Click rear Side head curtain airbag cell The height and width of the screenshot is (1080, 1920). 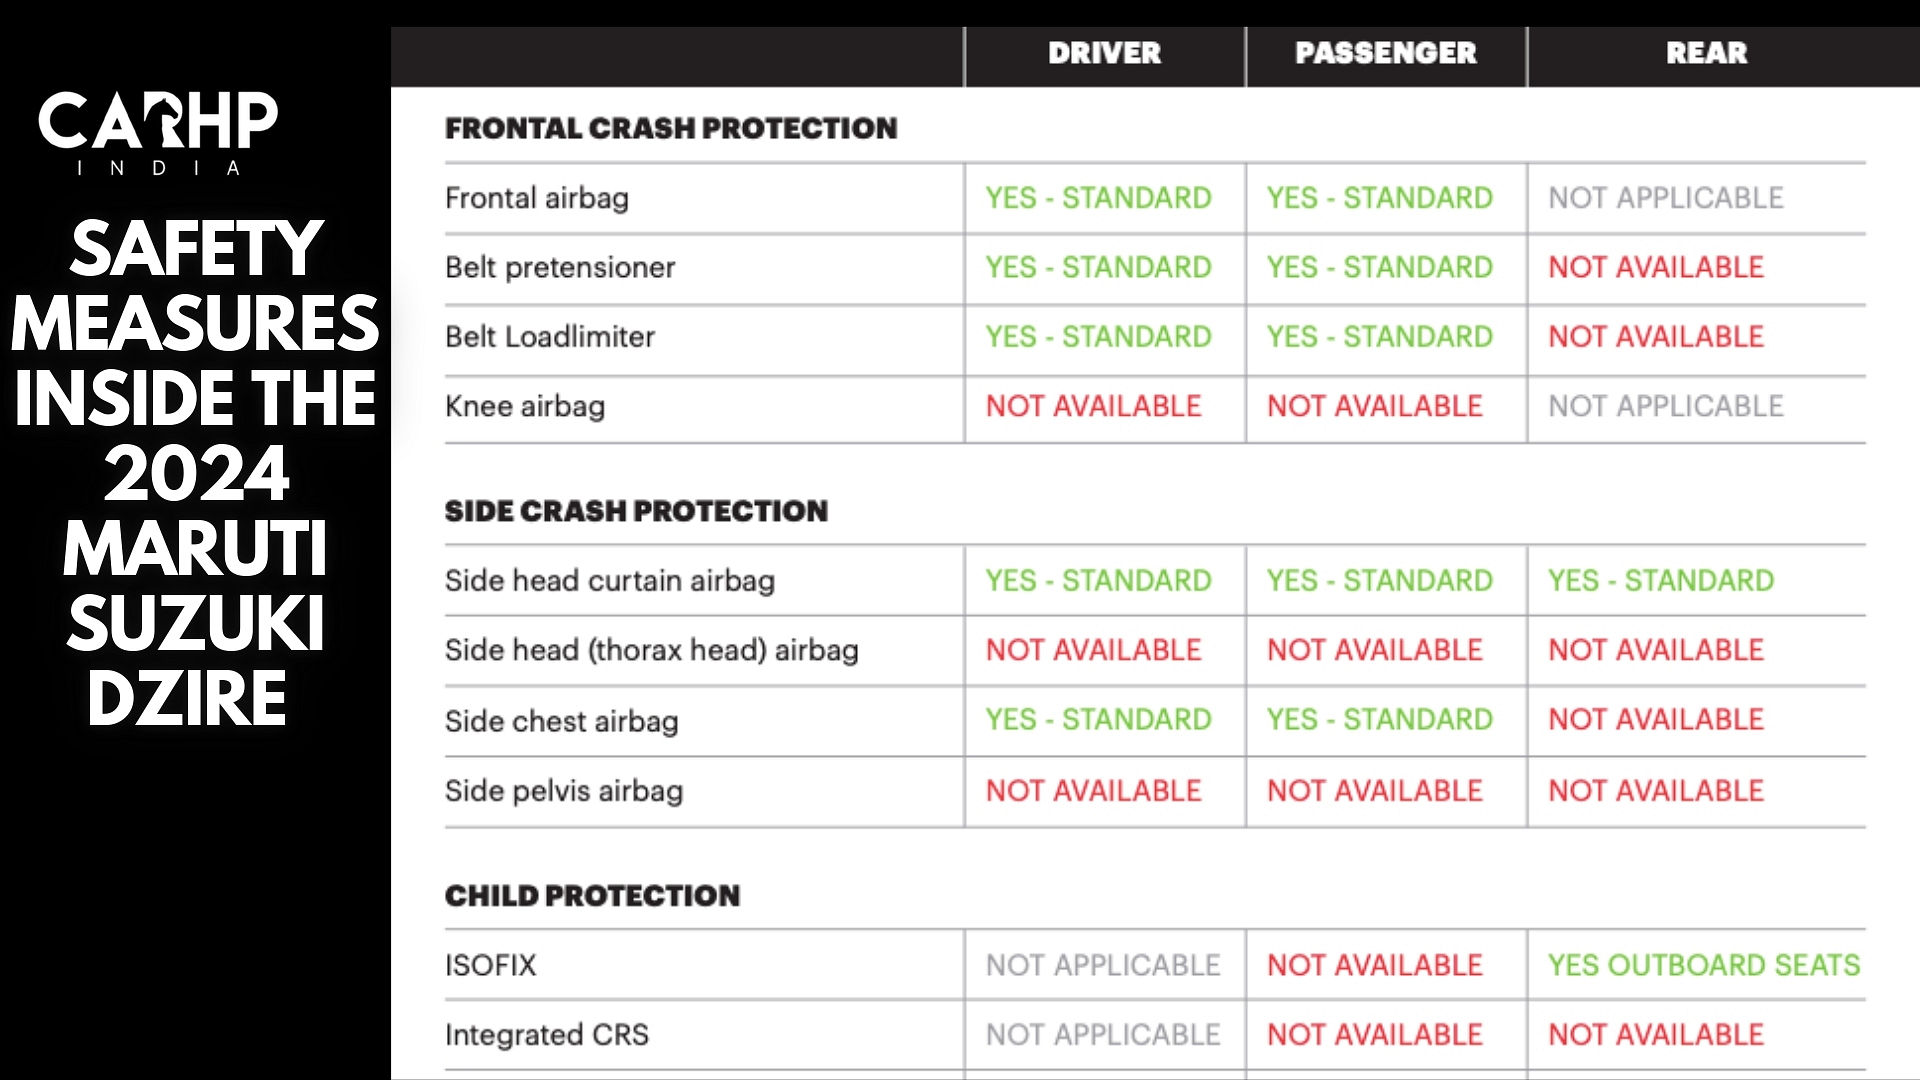coord(1661,580)
